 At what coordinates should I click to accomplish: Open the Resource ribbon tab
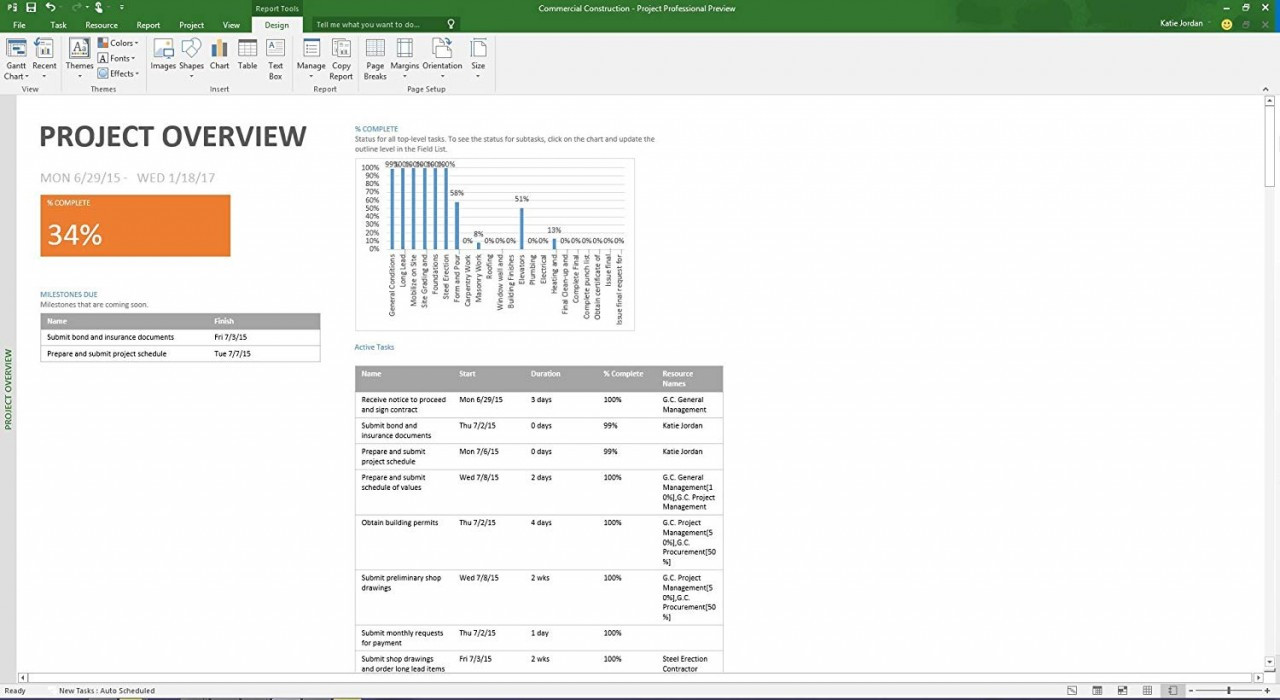[x=101, y=25]
